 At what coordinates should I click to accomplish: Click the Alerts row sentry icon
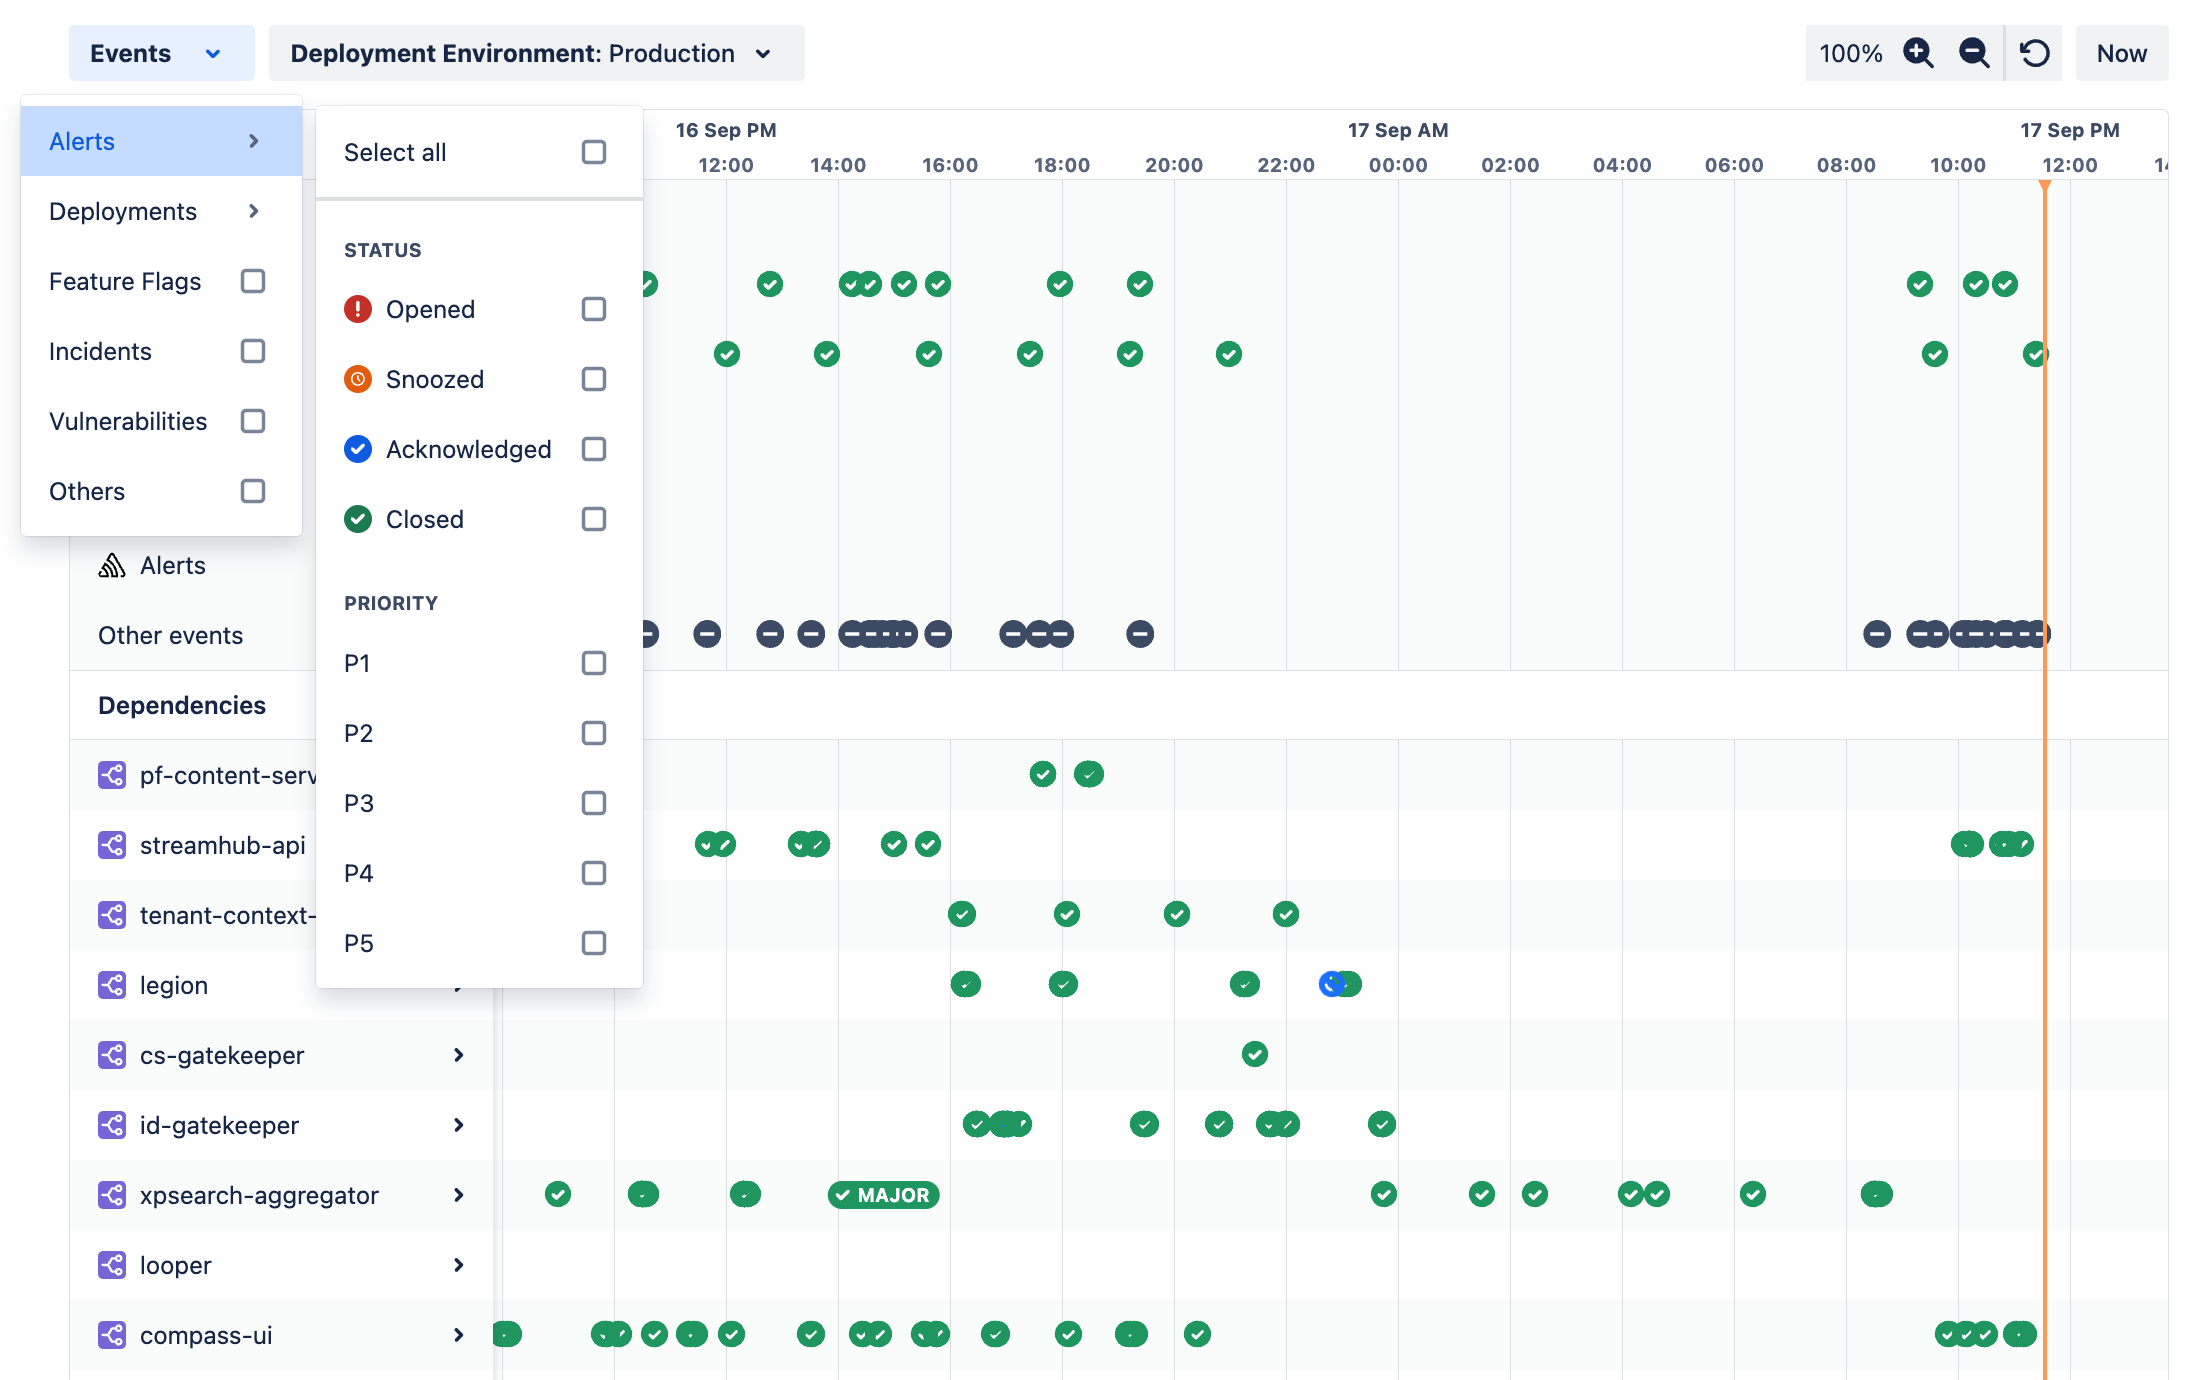[x=112, y=566]
